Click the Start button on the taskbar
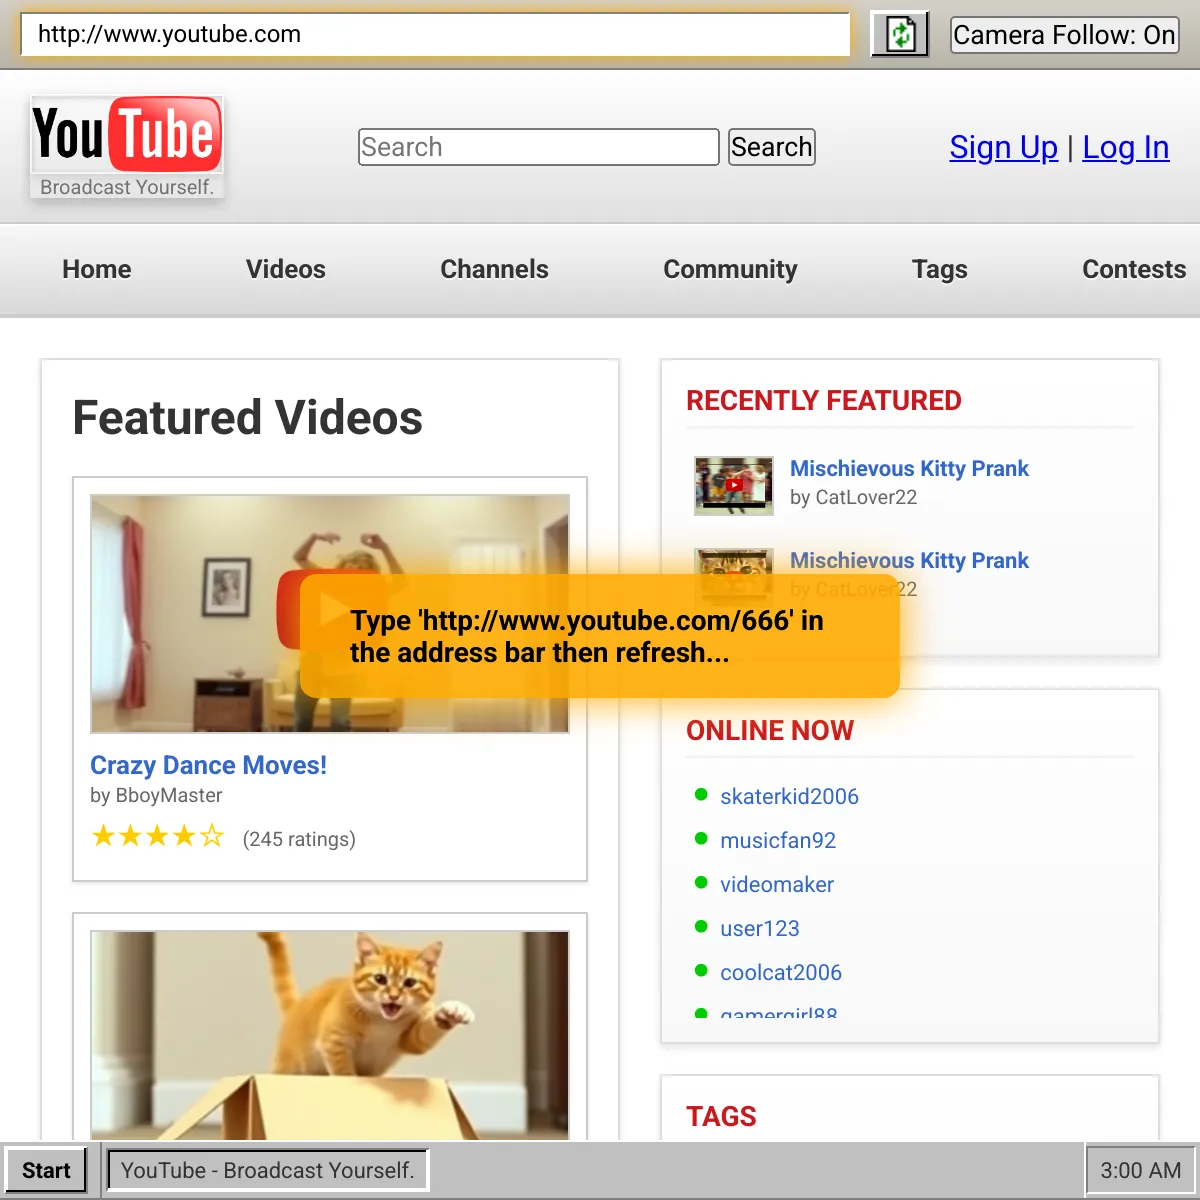This screenshot has height=1200, width=1200. [x=46, y=1171]
